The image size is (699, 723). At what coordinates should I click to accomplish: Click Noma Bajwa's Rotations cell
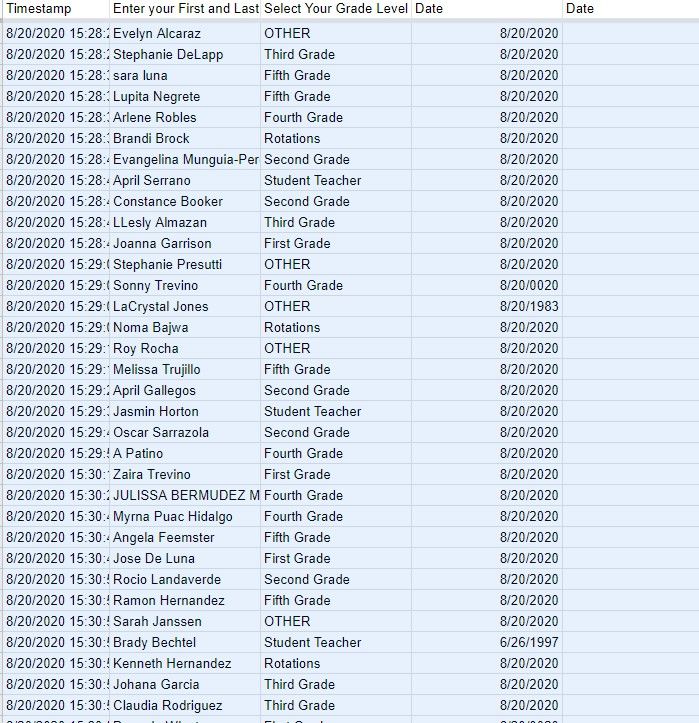click(x=335, y=327)
